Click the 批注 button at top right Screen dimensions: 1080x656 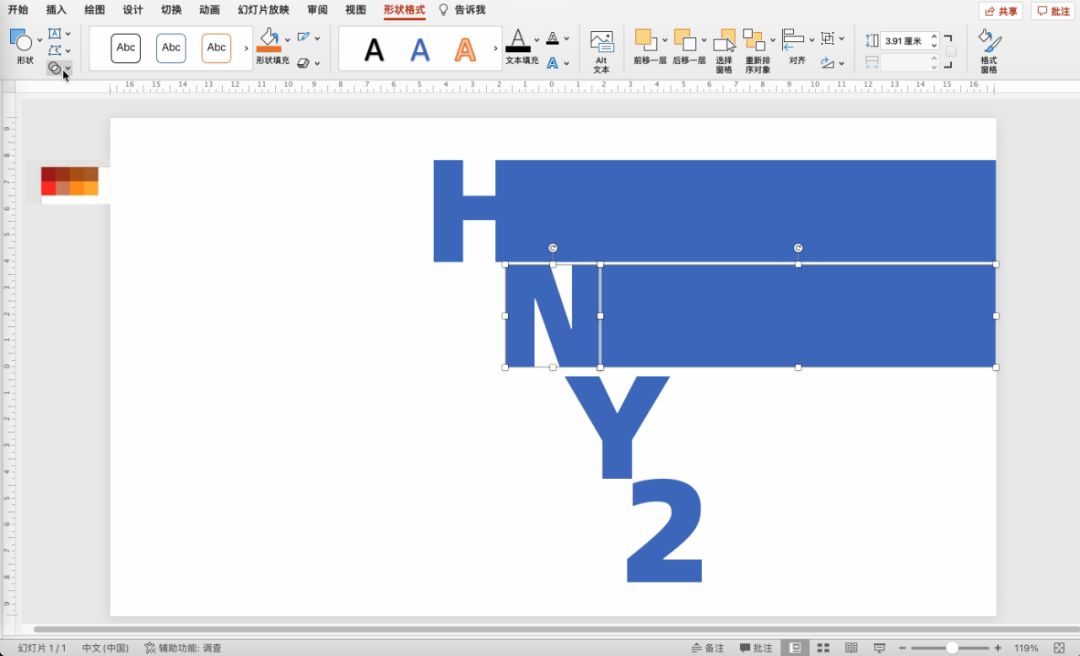1053,11
